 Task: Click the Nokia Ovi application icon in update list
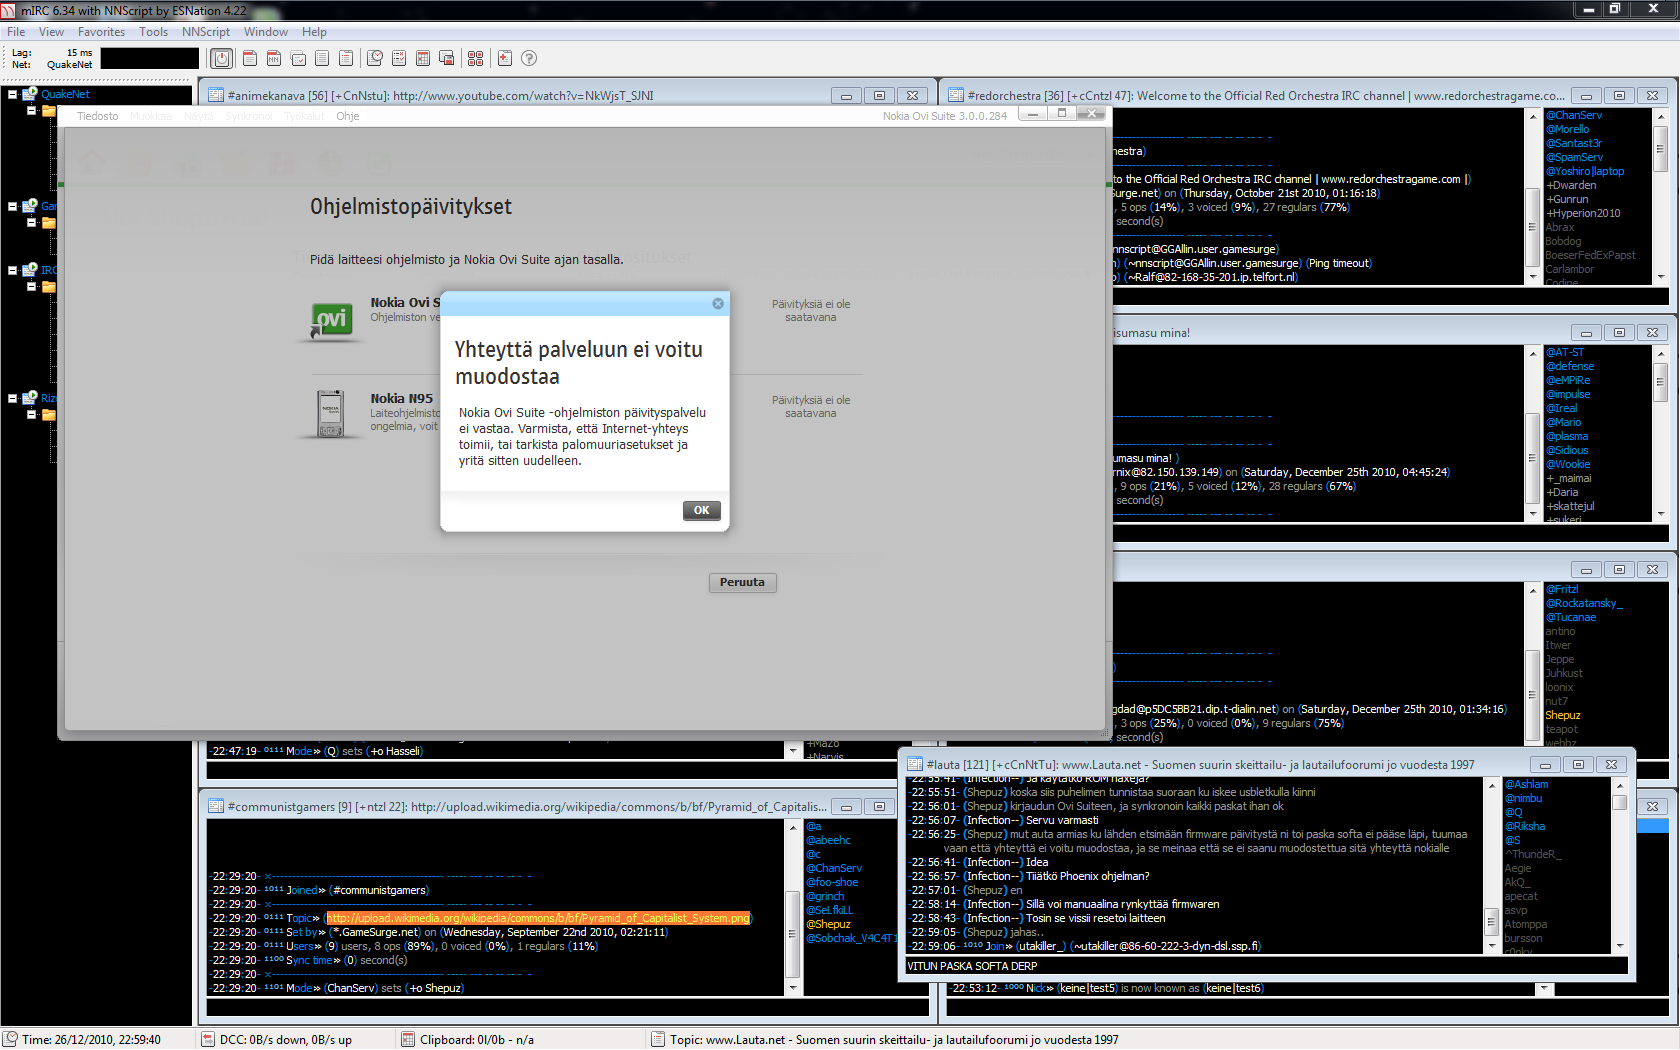pyautogui.click(x=331, y=320)
